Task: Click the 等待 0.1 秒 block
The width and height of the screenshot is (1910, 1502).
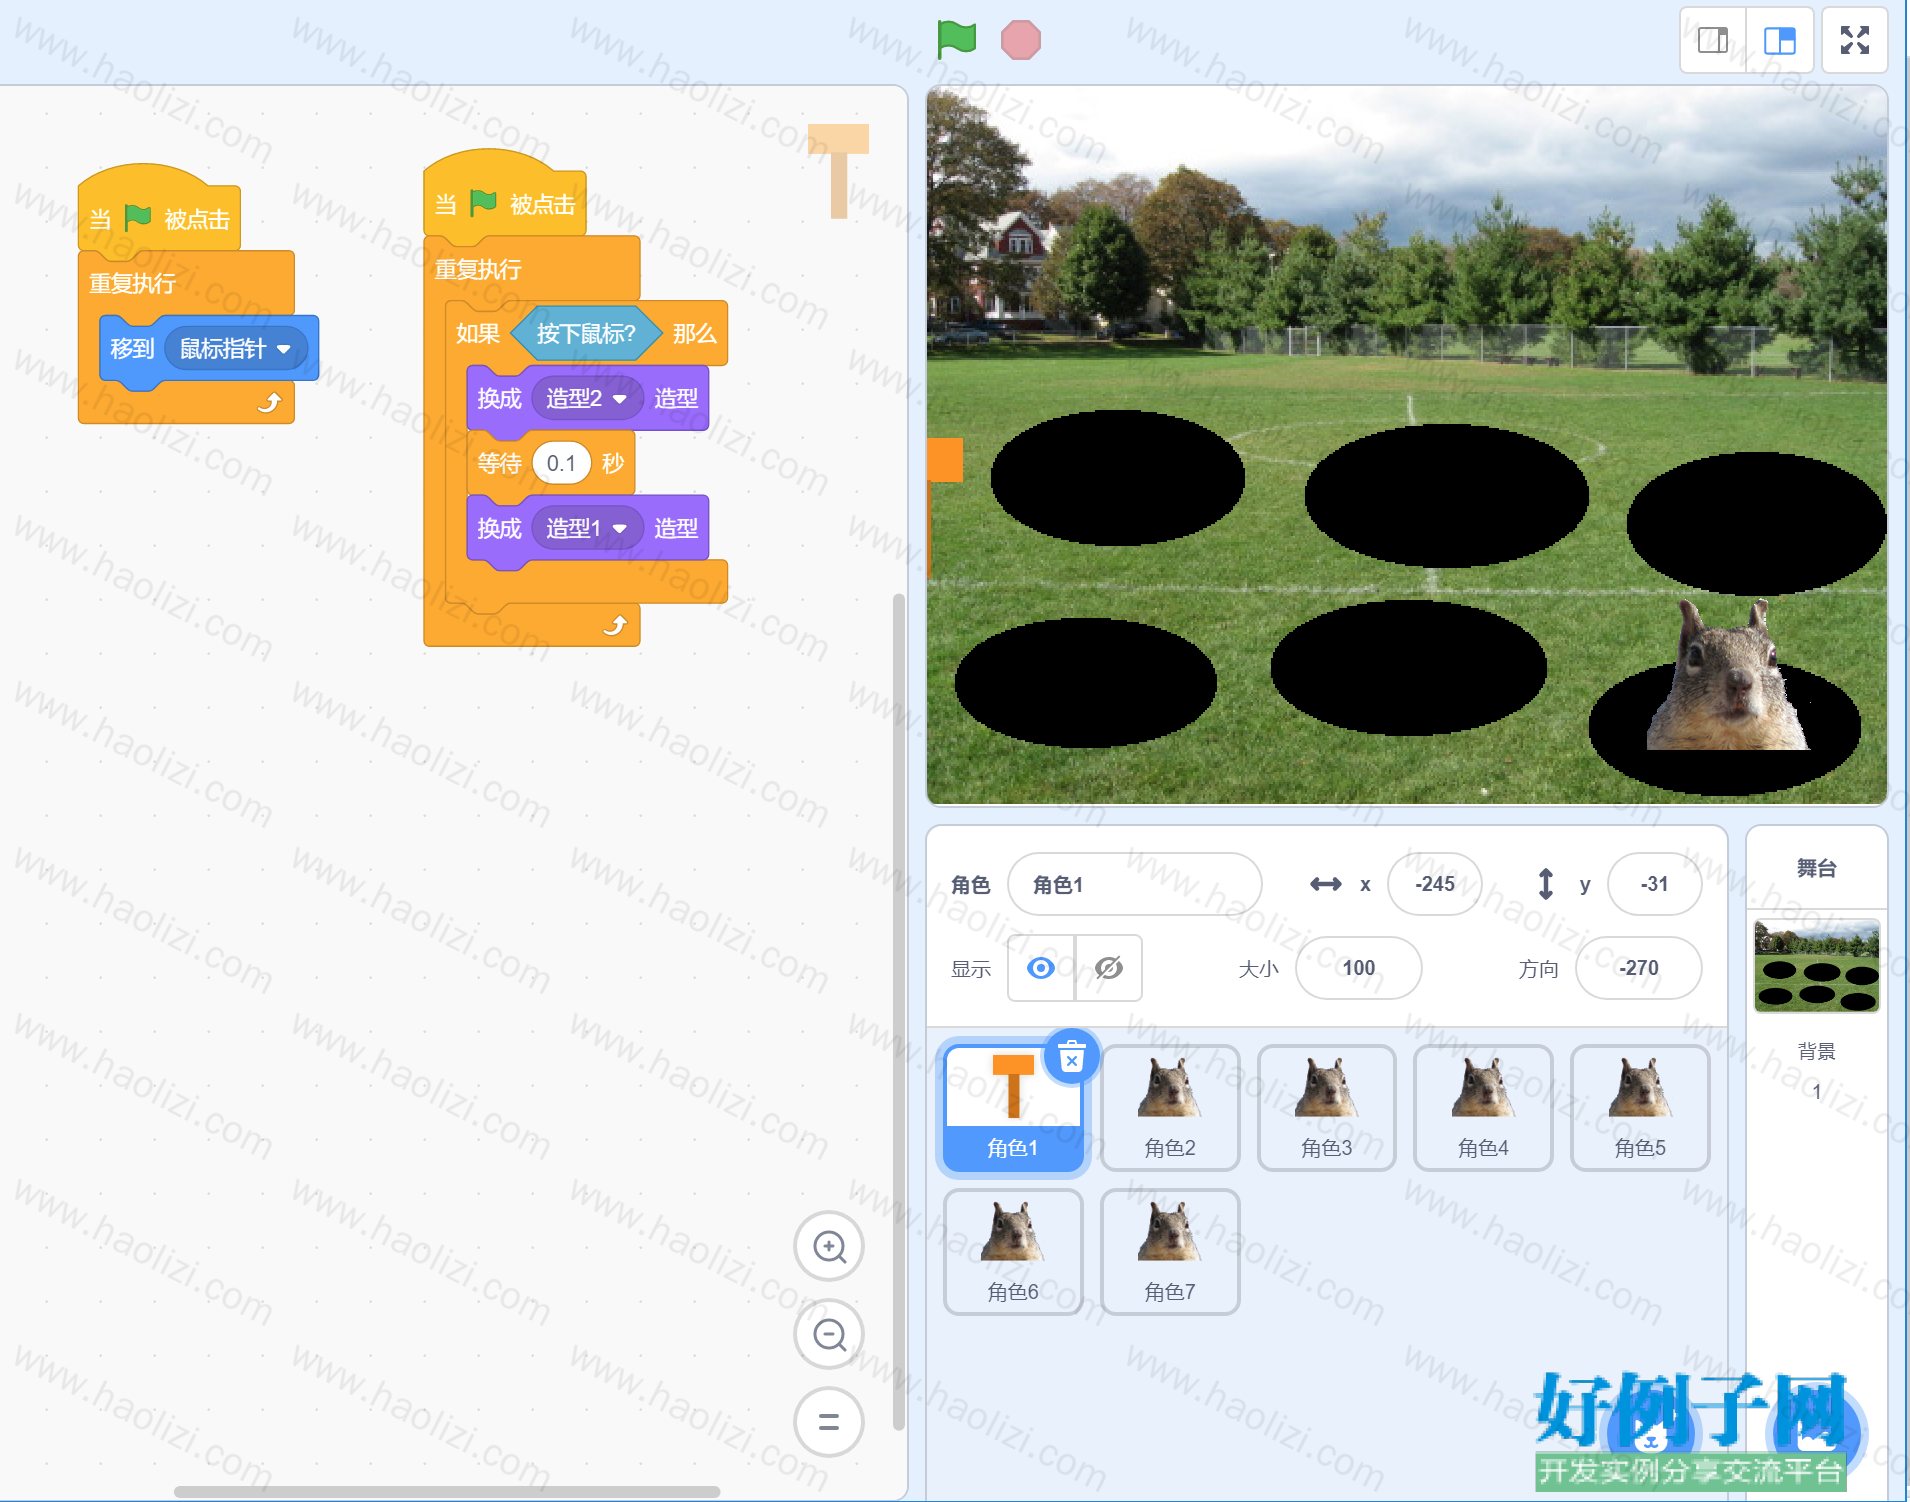Action: pyautogui.click(x=498, y=463)
